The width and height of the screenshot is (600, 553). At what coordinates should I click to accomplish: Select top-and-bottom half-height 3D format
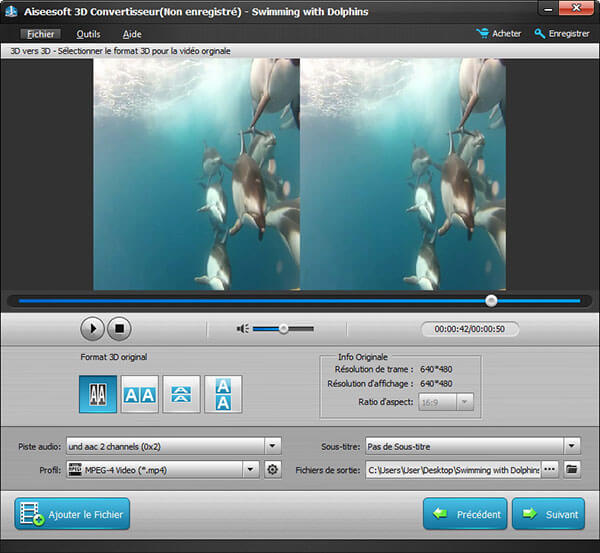(181, 394)
